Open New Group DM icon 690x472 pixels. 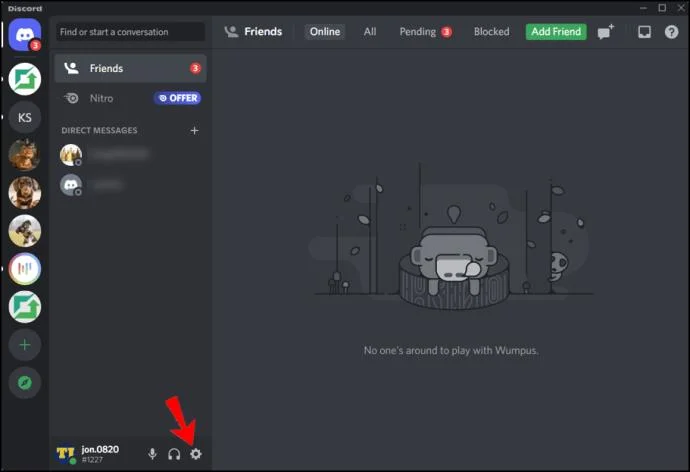(x=606, y=32)
